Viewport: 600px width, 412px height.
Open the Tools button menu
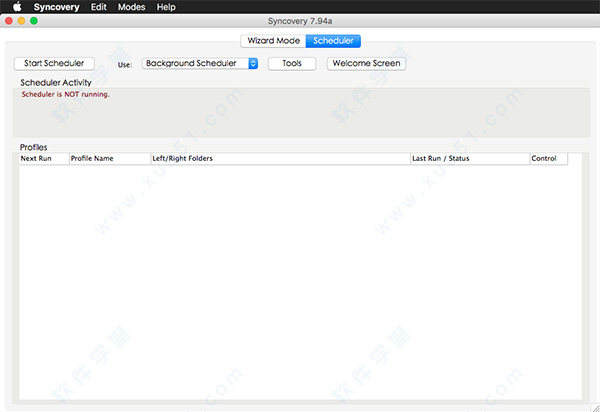coord(292,64)
